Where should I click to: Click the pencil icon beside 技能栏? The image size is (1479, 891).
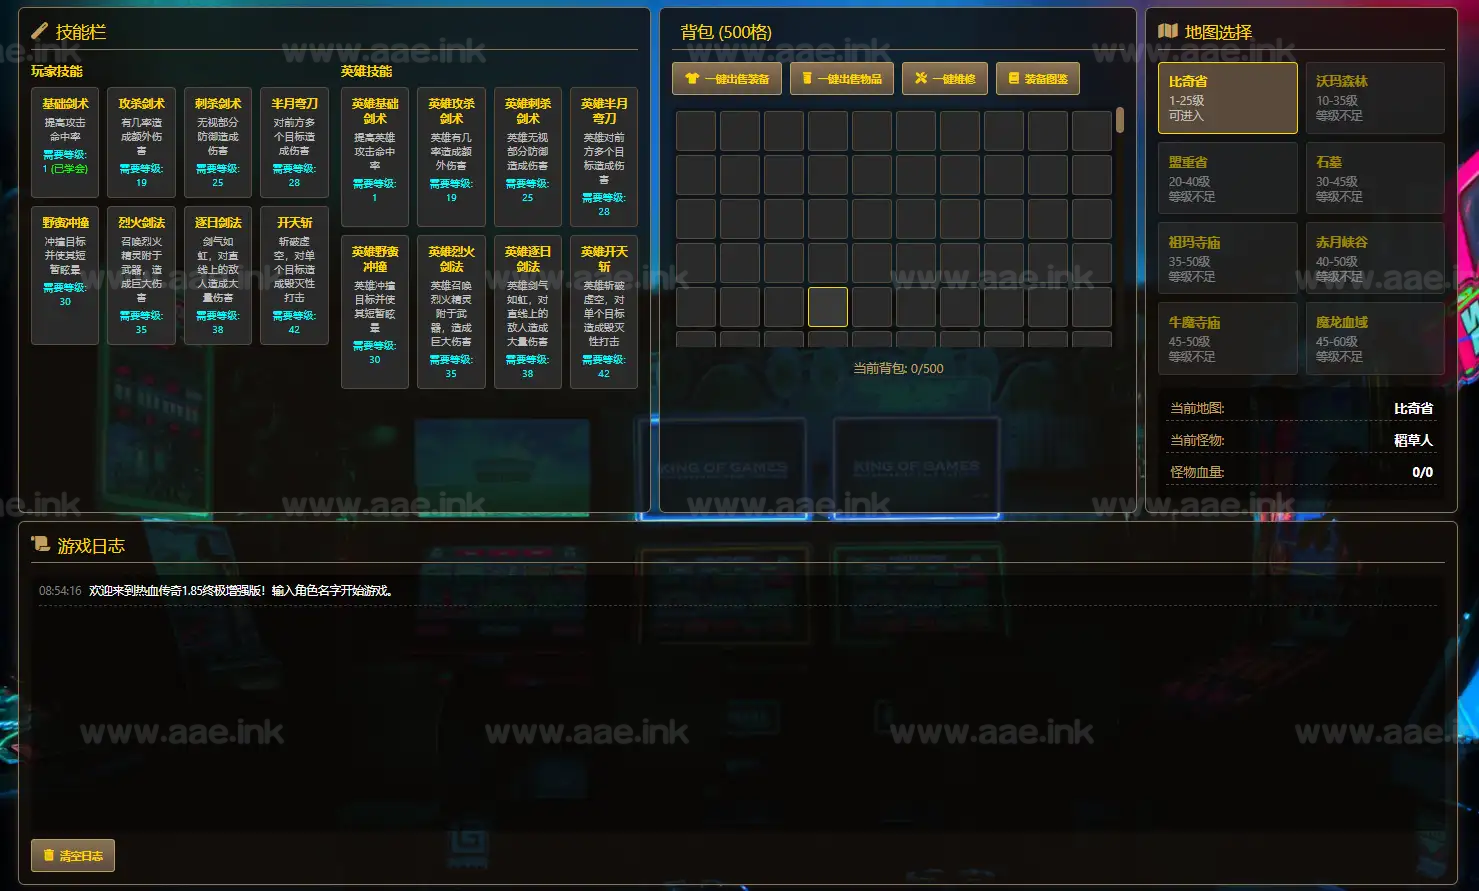tap(40, 32)
